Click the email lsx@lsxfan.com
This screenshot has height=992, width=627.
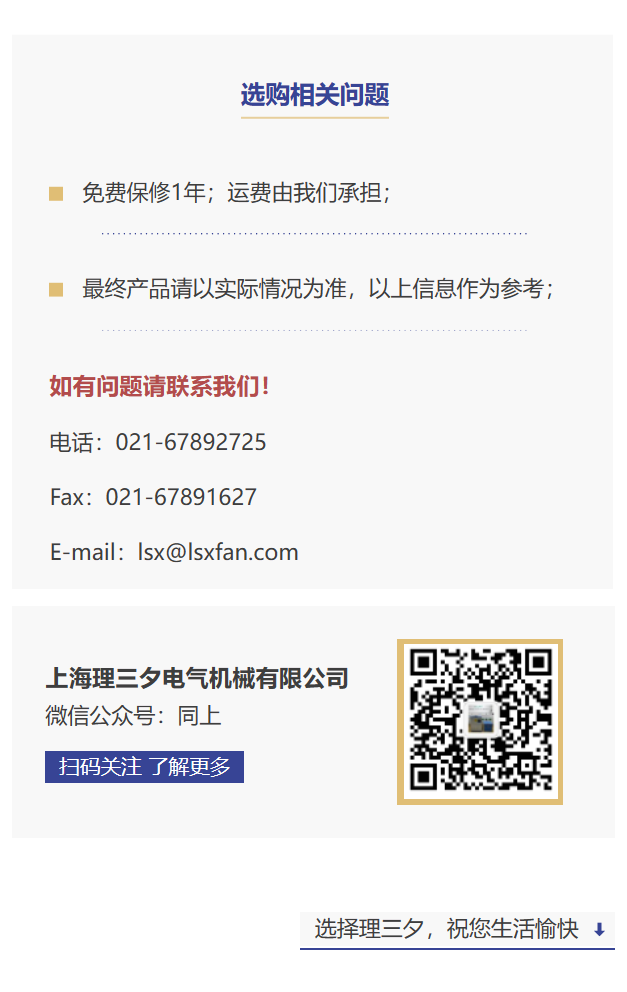(x=218, y=552)
